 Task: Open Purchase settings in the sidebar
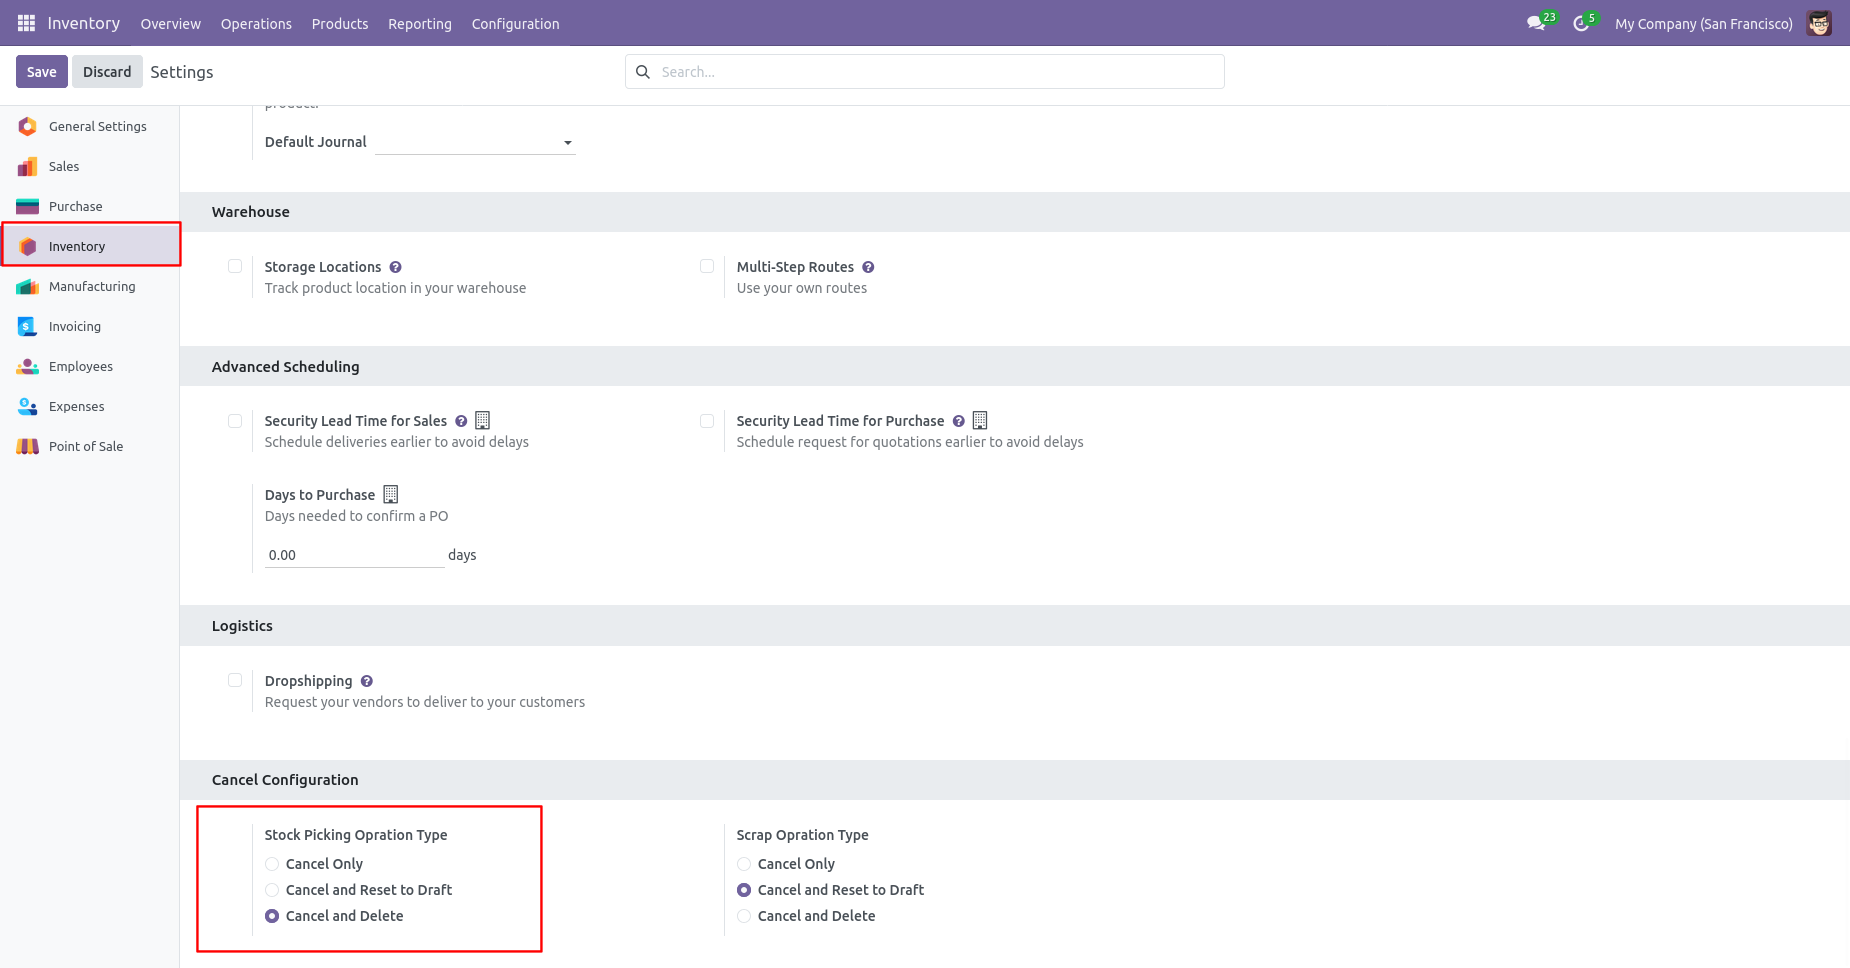click(90, 206)
